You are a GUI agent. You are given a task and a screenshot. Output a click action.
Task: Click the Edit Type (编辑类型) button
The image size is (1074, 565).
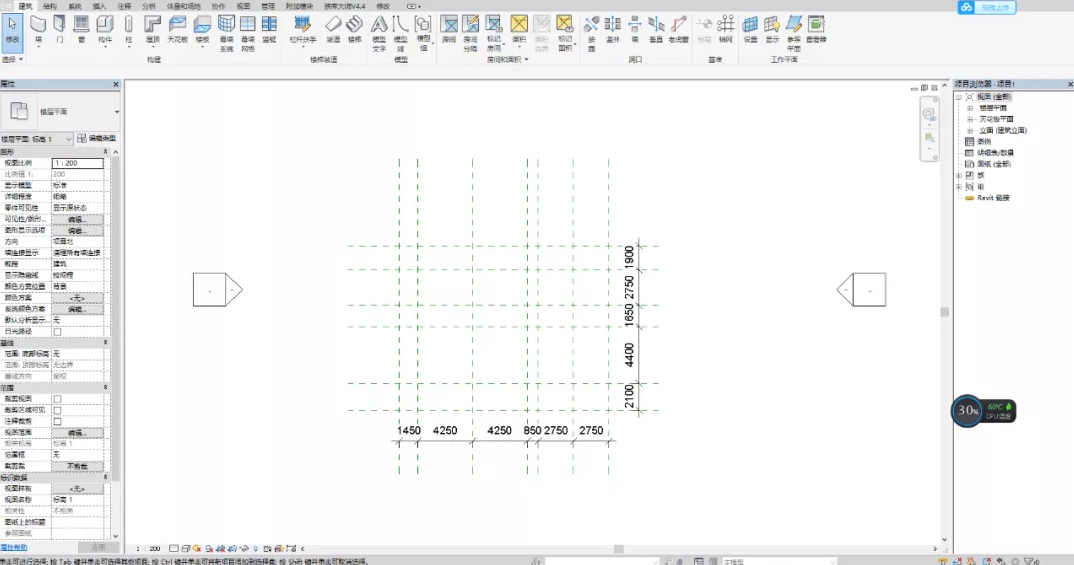tap(97, 139)
